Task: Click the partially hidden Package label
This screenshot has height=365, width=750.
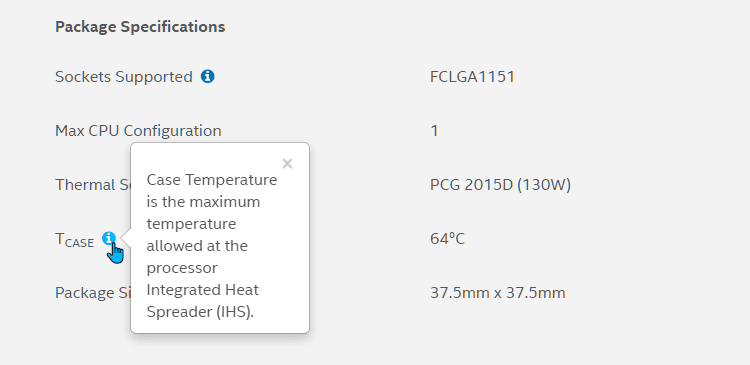Action: (x=93, y=293)
